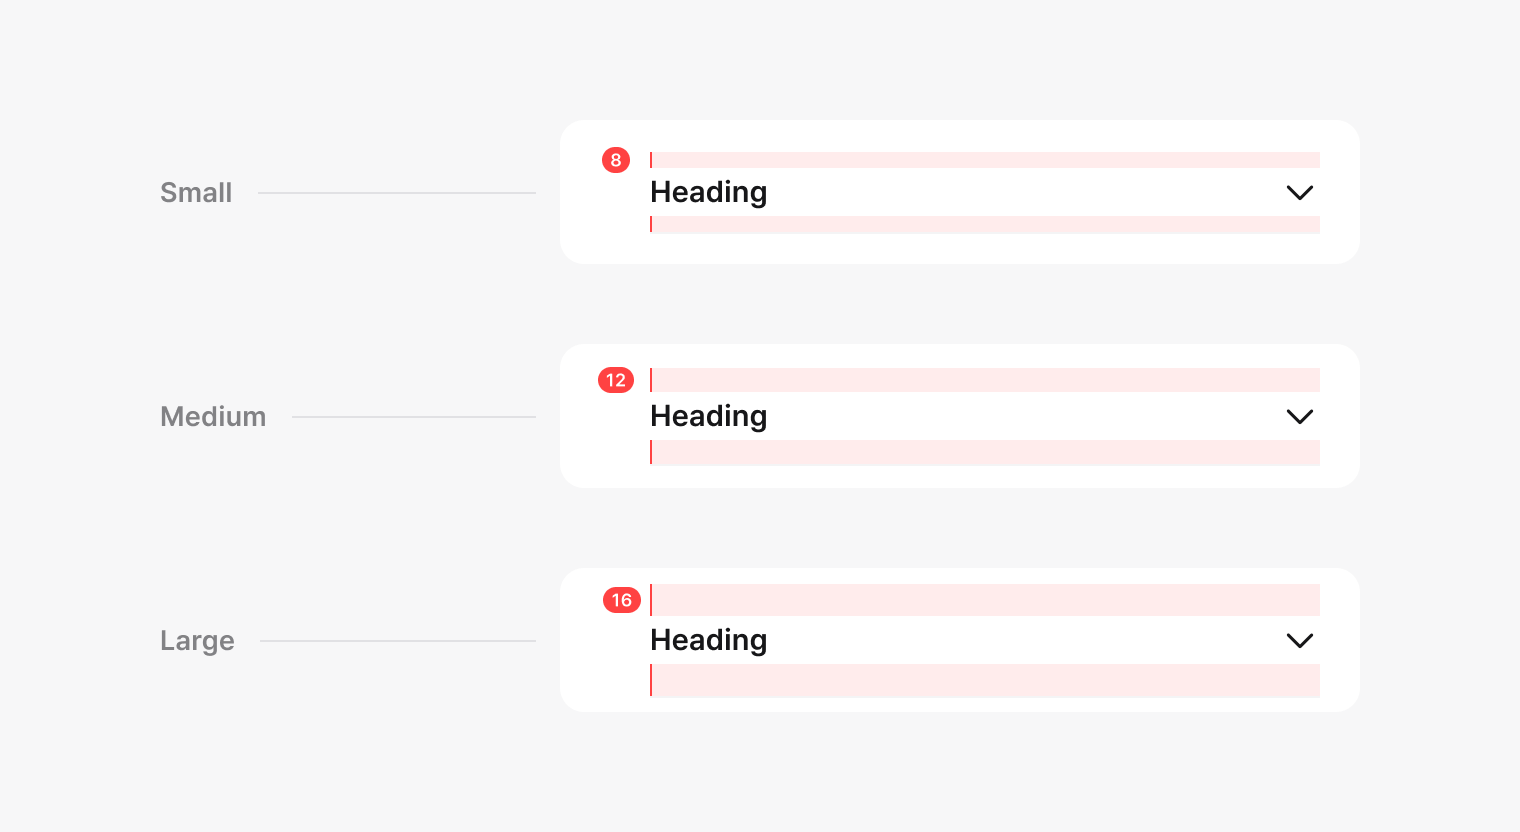Click the red badge labeled 12
This screenshot has width=1520, height=832.
(616, 380)
